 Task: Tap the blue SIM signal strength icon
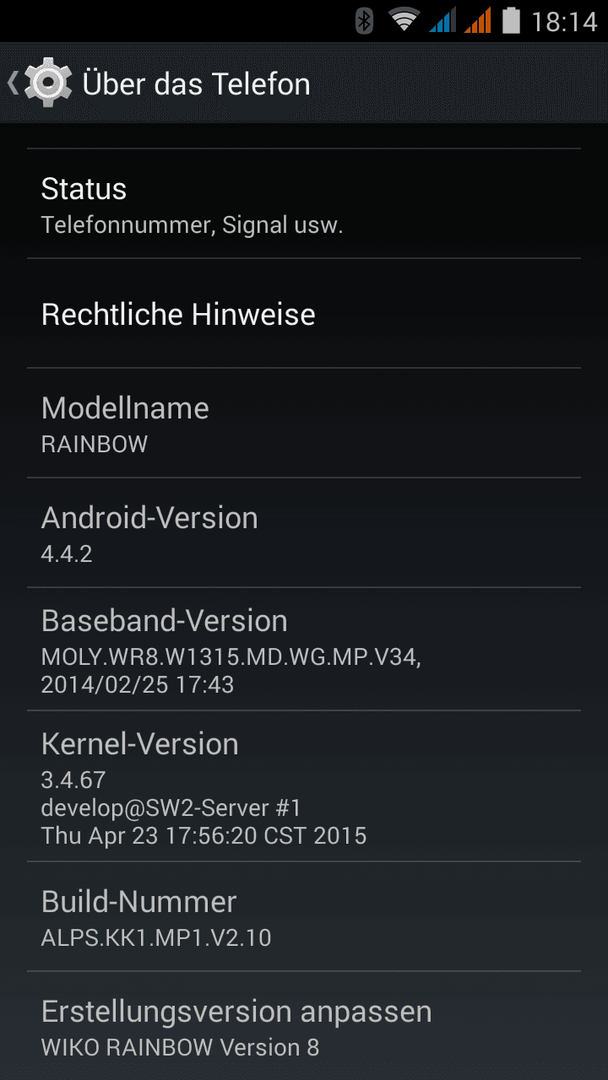pos(443,21)
